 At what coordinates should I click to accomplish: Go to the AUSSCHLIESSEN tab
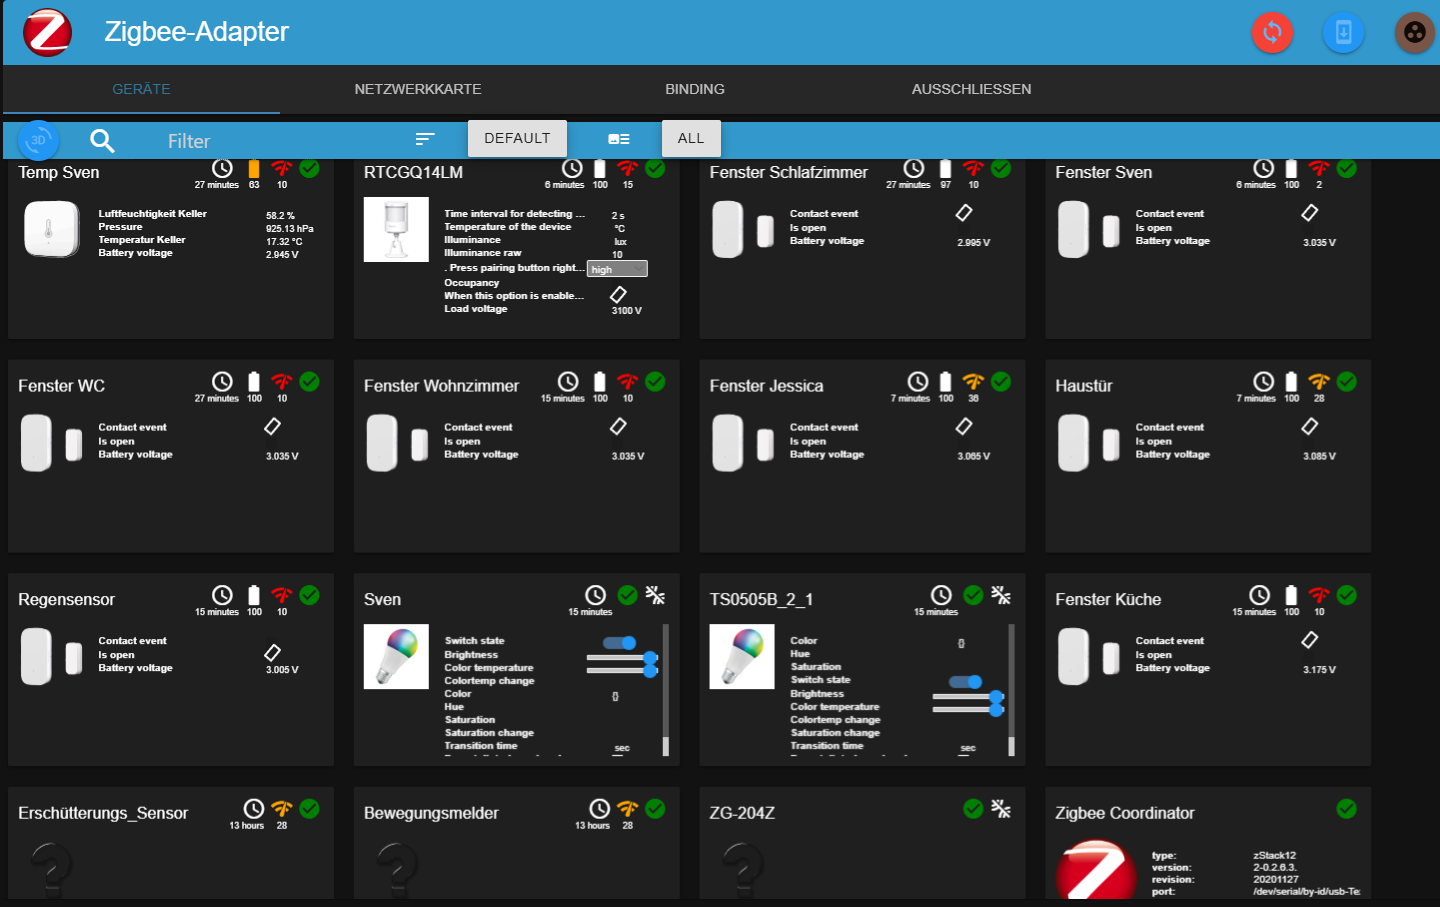(x=971, y=89)
